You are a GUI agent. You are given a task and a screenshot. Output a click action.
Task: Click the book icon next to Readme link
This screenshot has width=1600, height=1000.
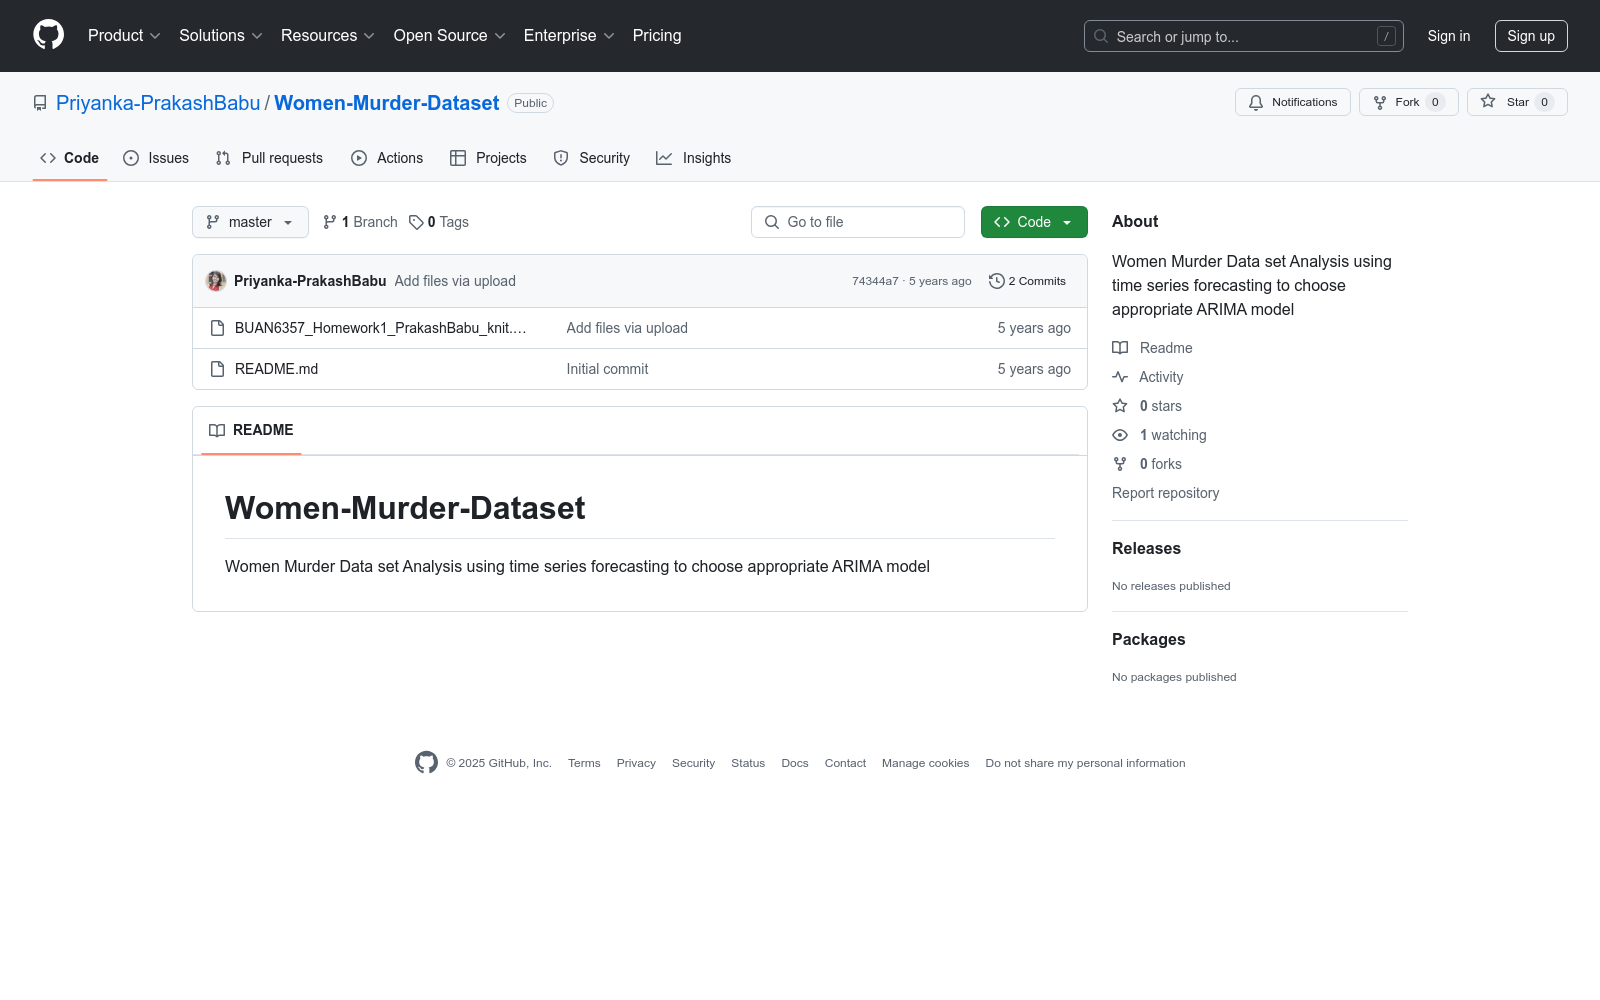[1120, 348]
